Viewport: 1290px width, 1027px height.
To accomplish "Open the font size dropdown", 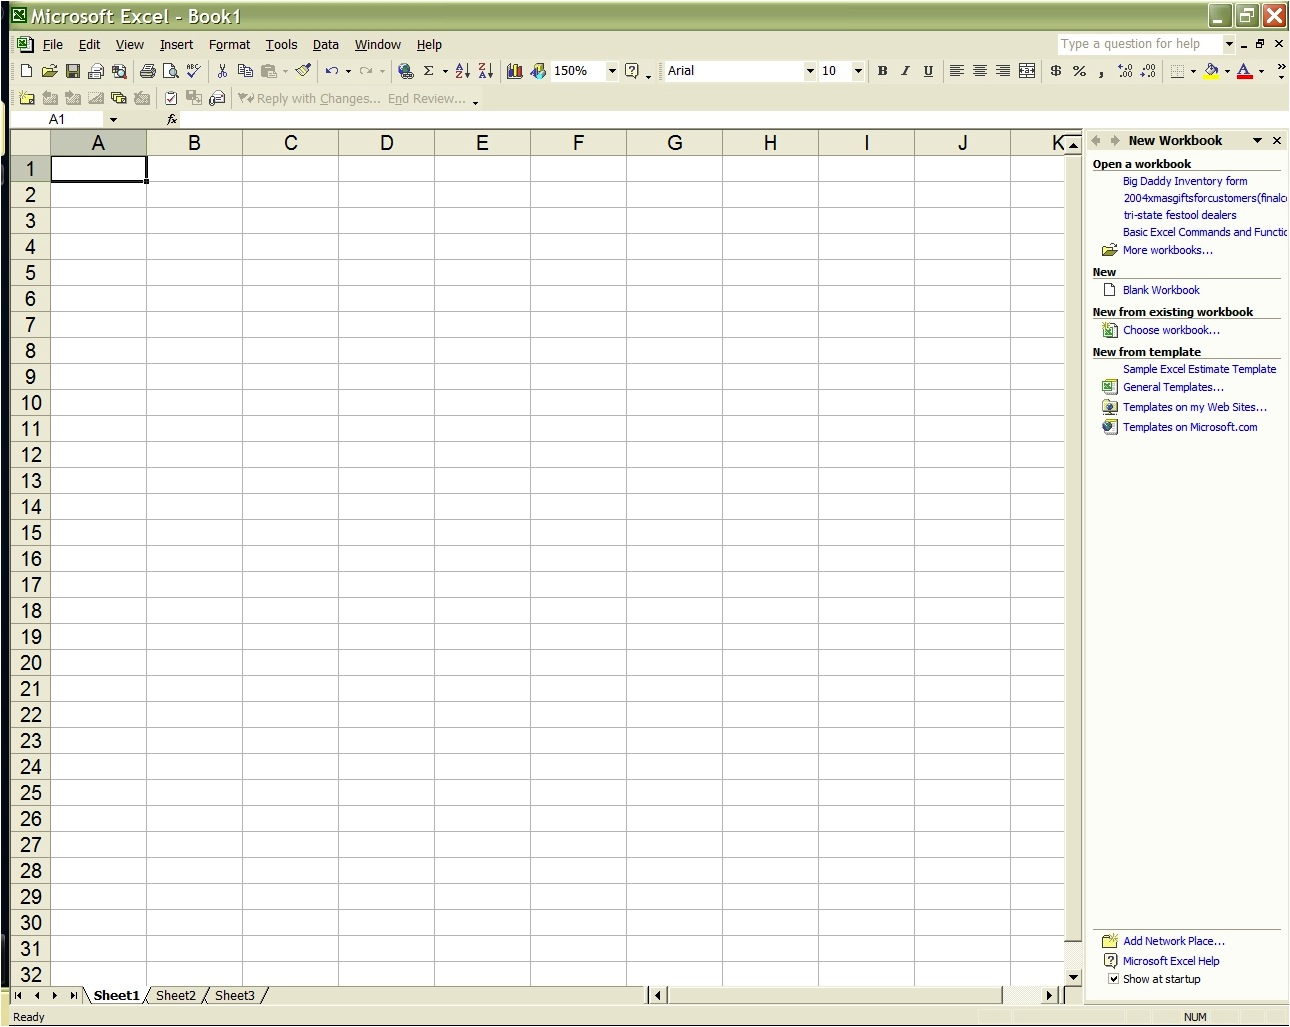I will coord(858,71).
